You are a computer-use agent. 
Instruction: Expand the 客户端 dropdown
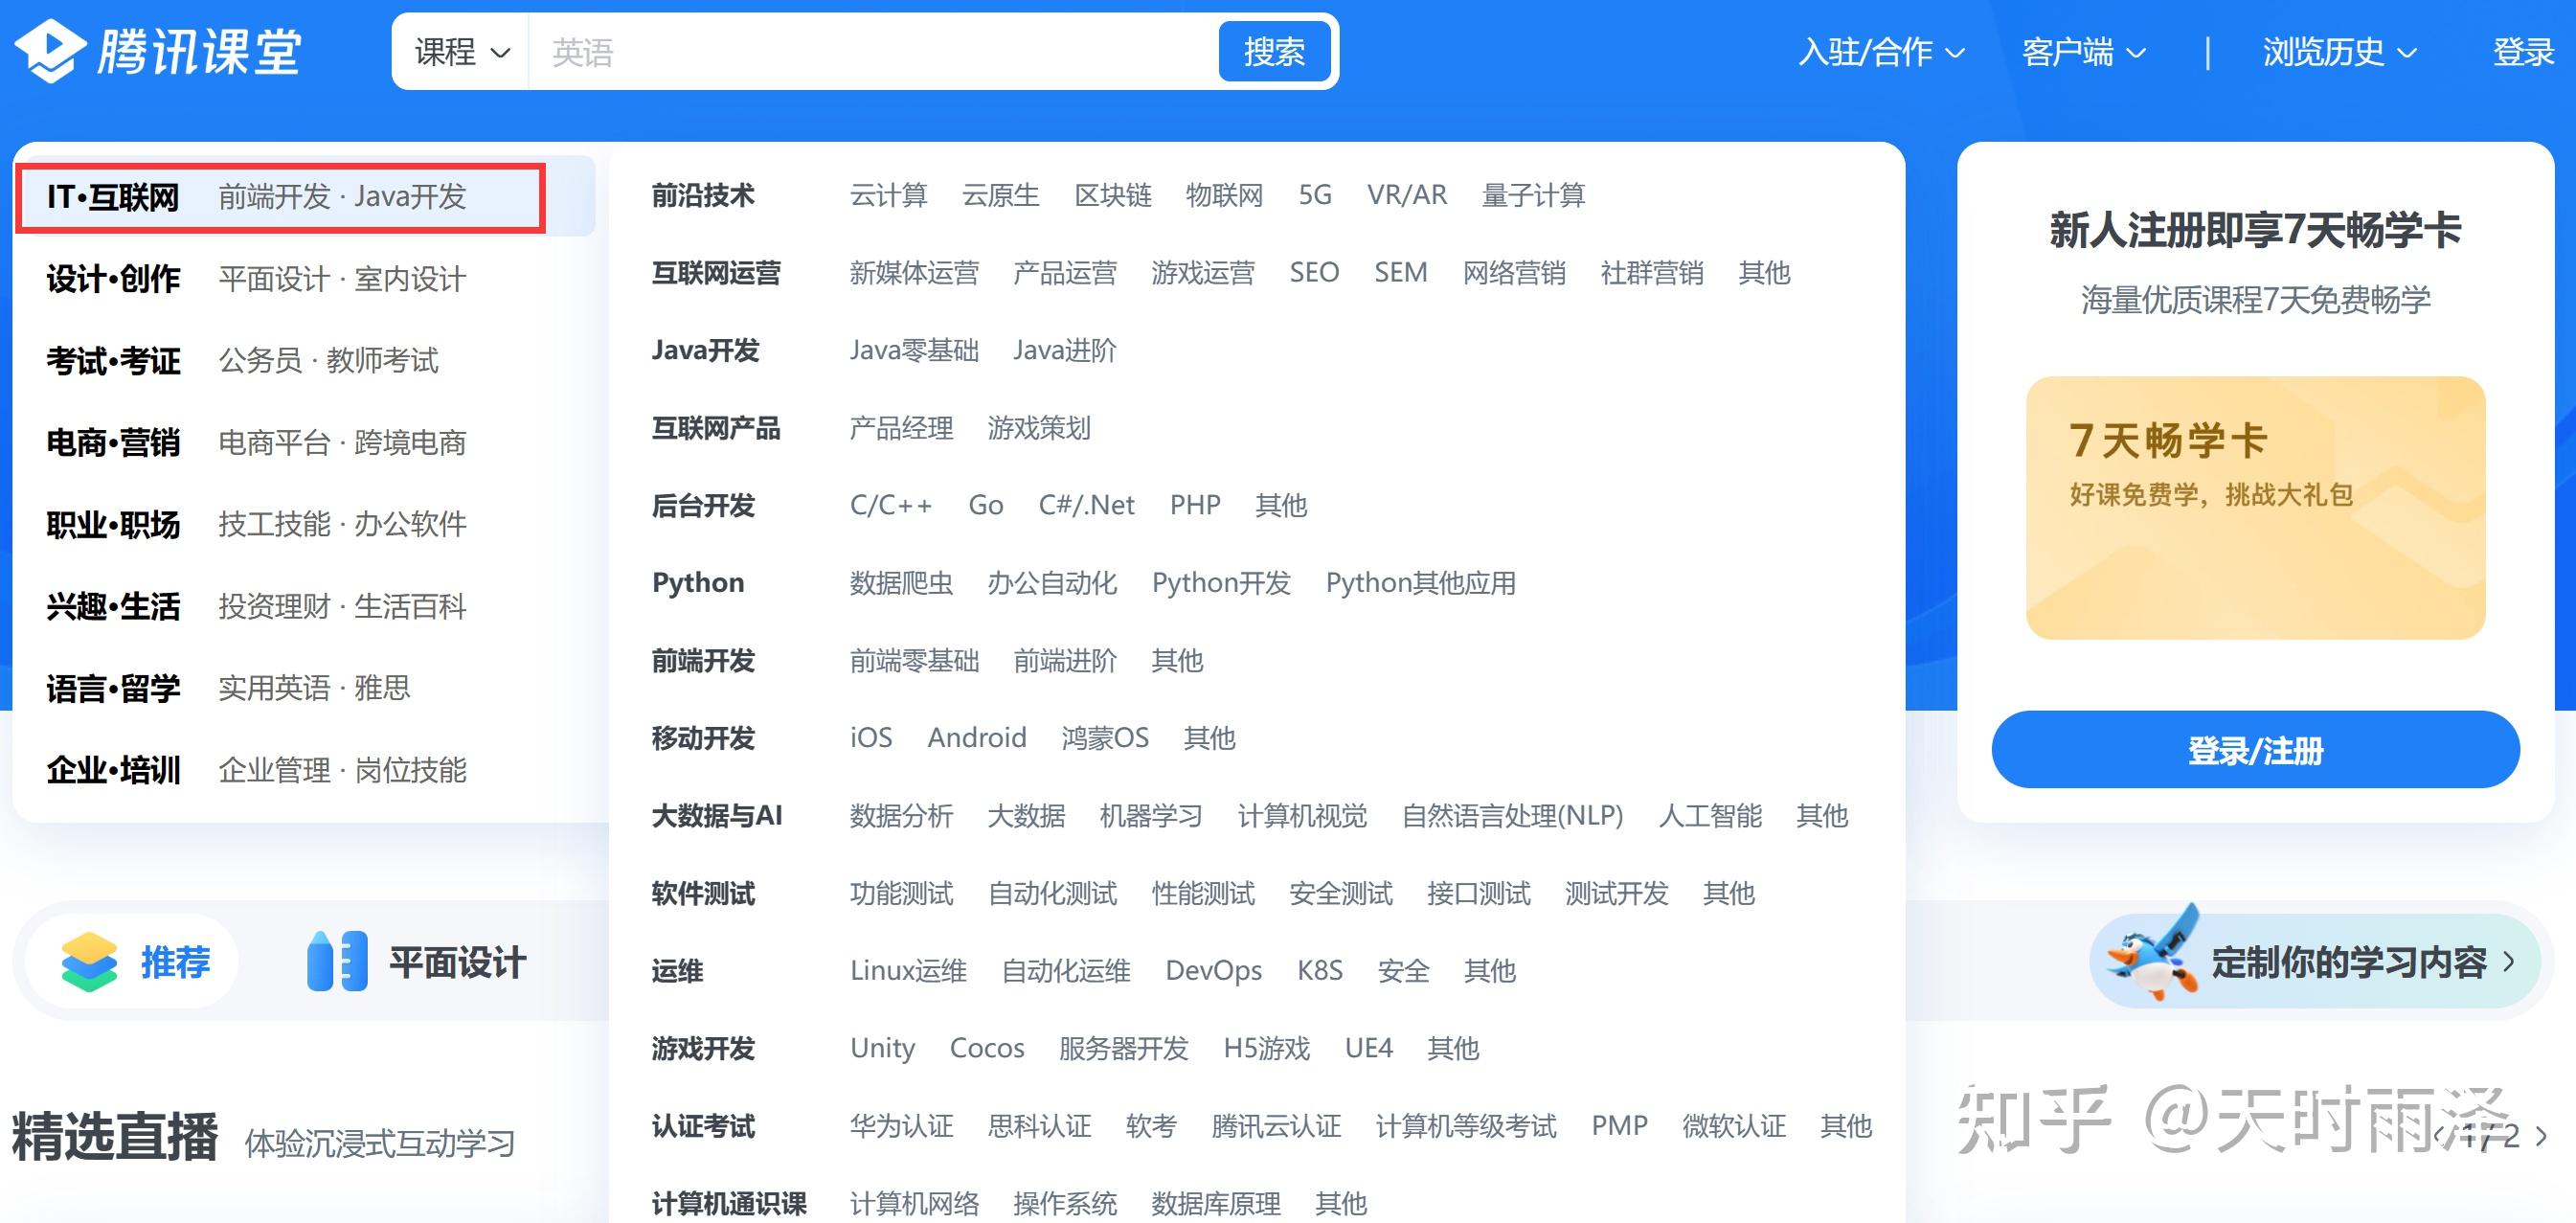pos(2083,52)
